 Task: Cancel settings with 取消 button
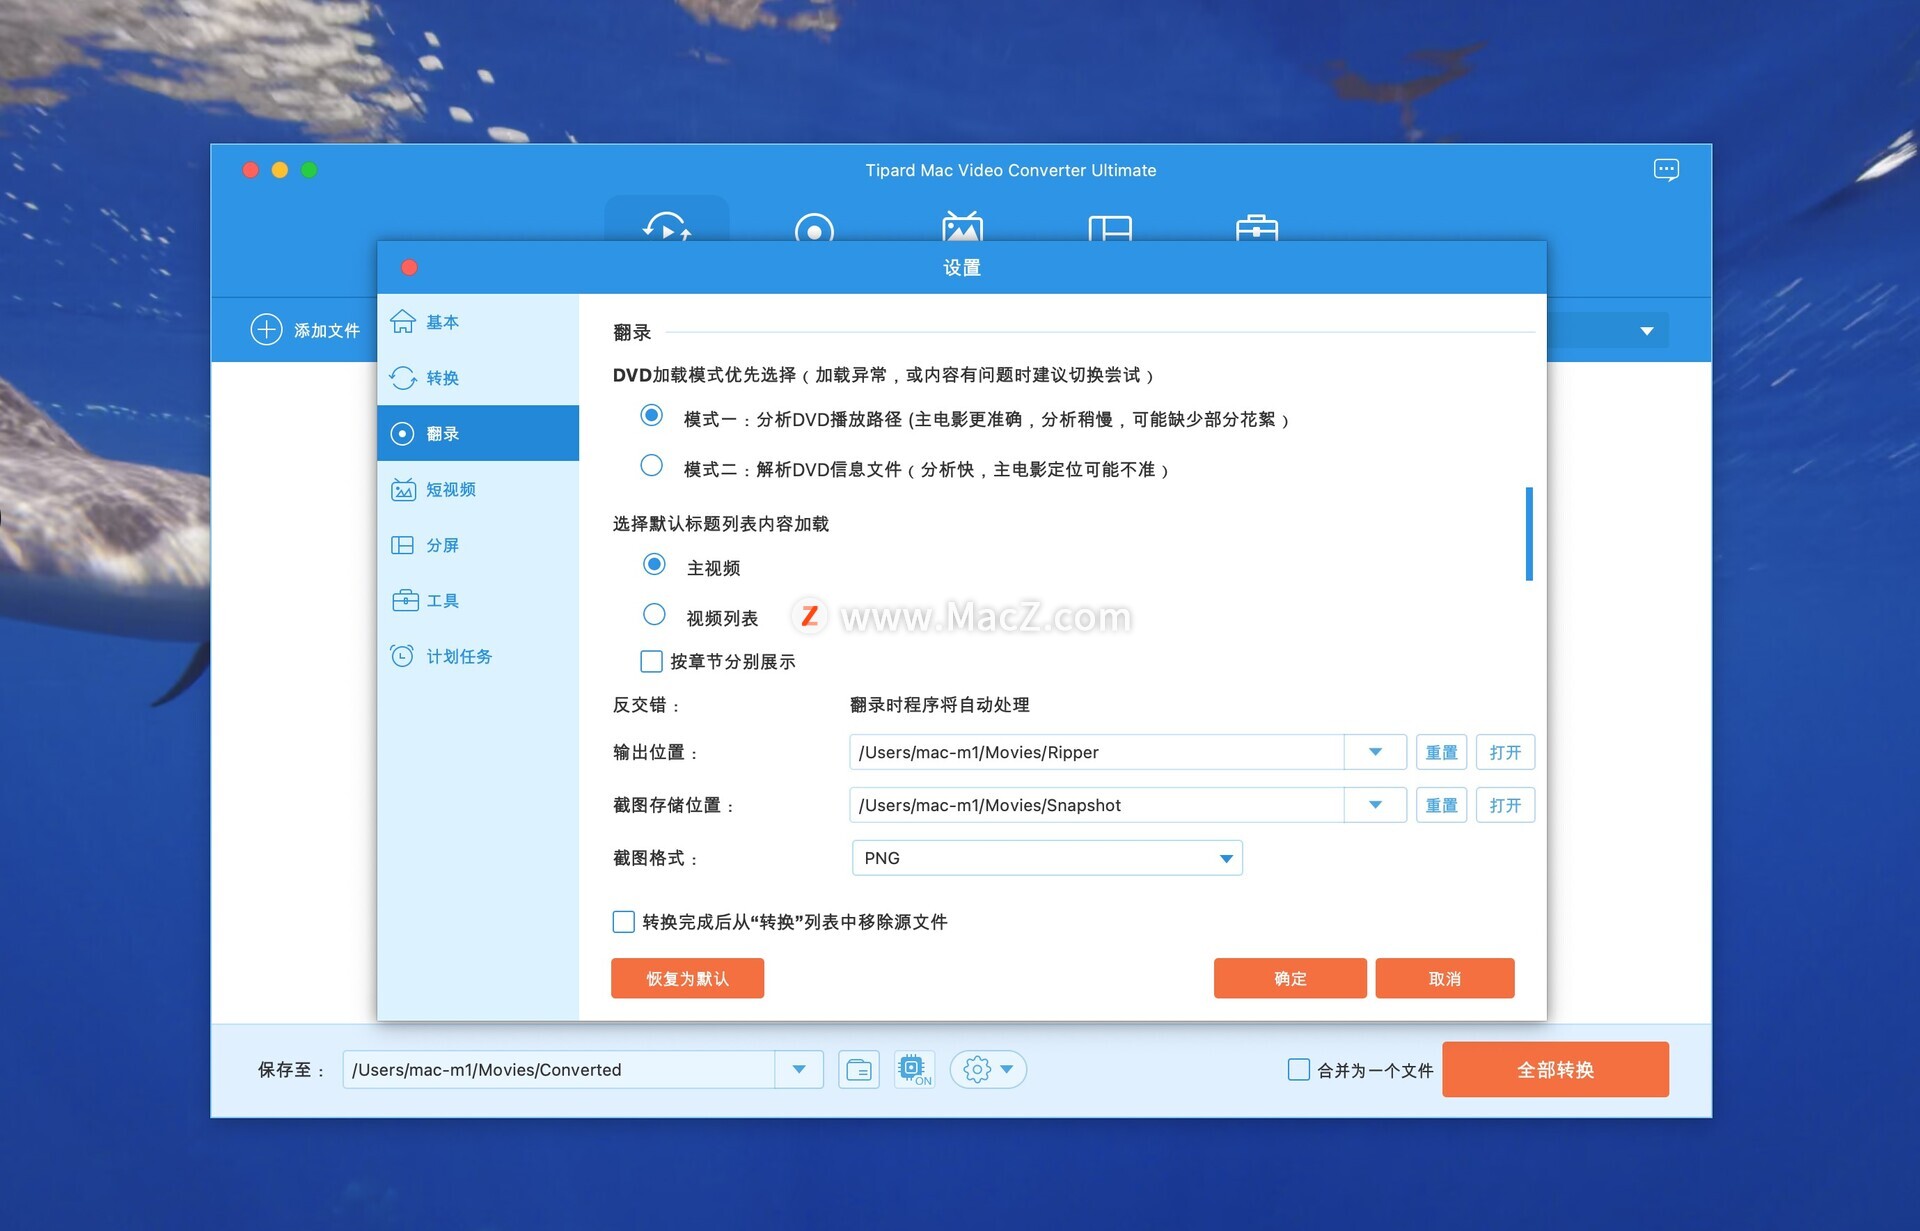click(x=1445, y=978)
